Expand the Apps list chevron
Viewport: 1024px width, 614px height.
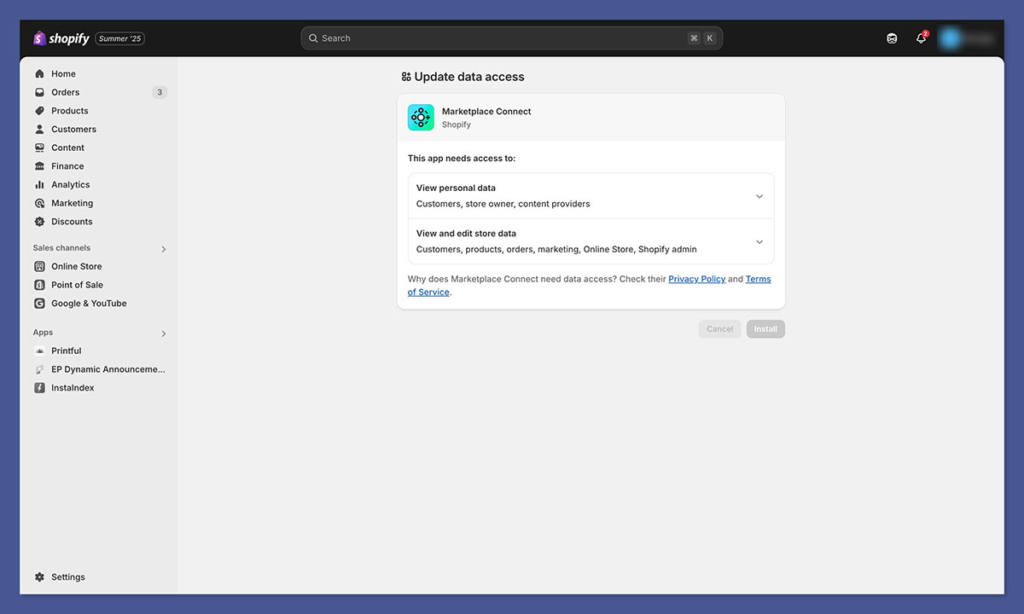coord(163,332)
